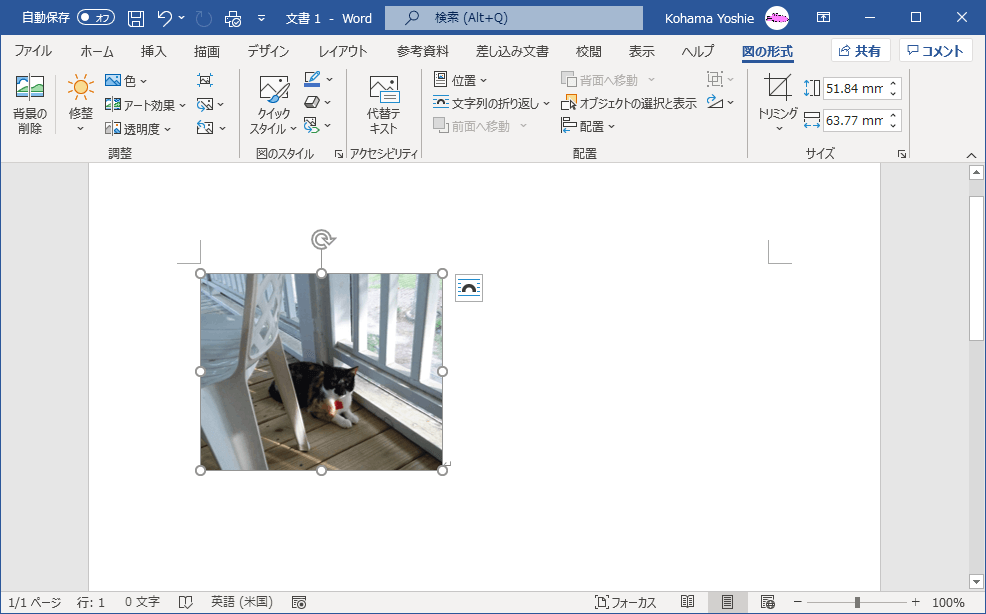
Task: Click the Undo arrow icon
Action: (164, 18)
